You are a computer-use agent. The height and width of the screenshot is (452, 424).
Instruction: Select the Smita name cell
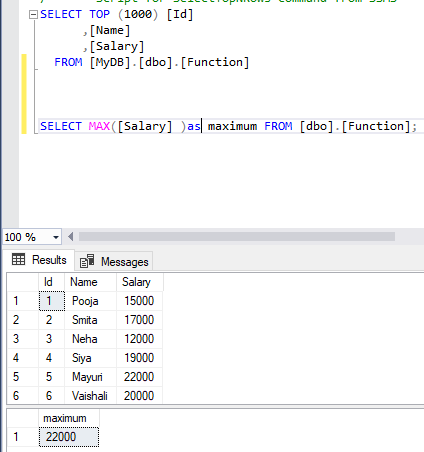click(90, 320)
